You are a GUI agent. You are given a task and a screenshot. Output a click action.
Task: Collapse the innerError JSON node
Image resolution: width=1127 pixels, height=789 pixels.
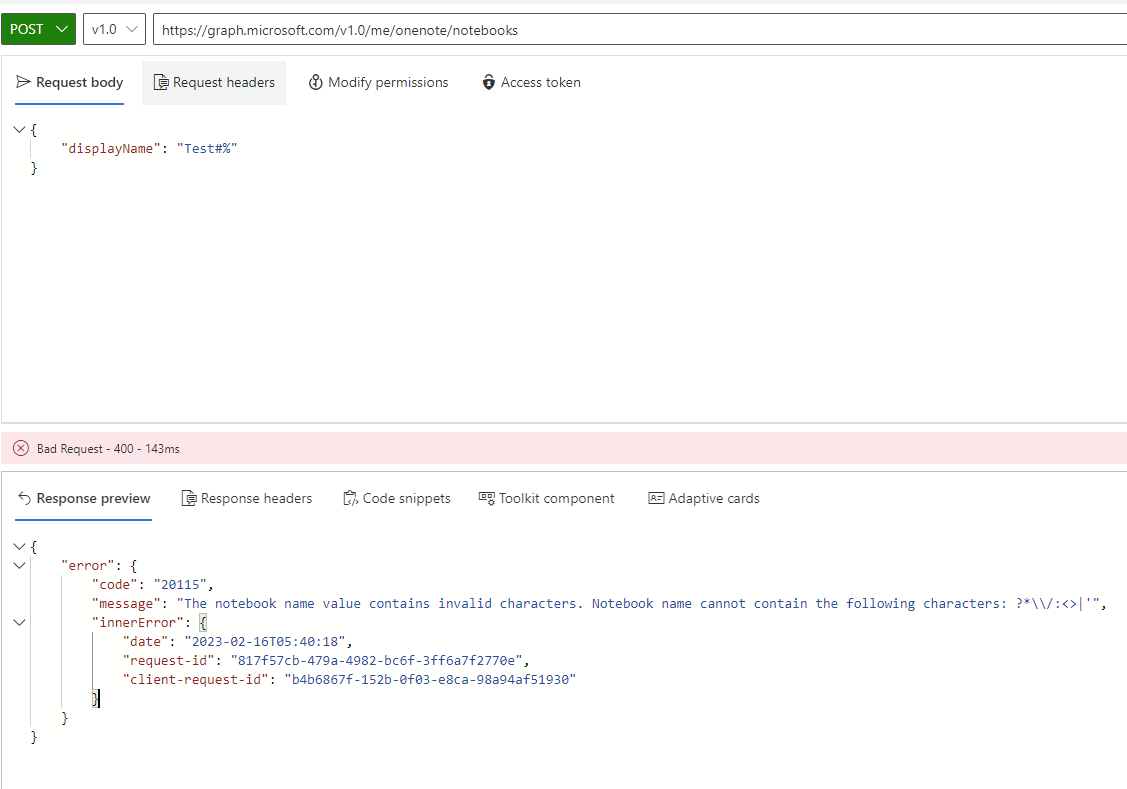click(x=18, y=622)
